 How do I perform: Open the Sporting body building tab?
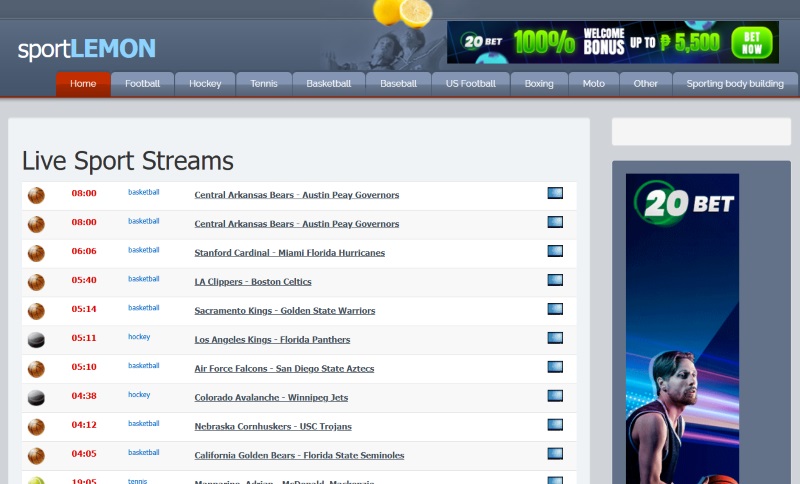point(735,84)
